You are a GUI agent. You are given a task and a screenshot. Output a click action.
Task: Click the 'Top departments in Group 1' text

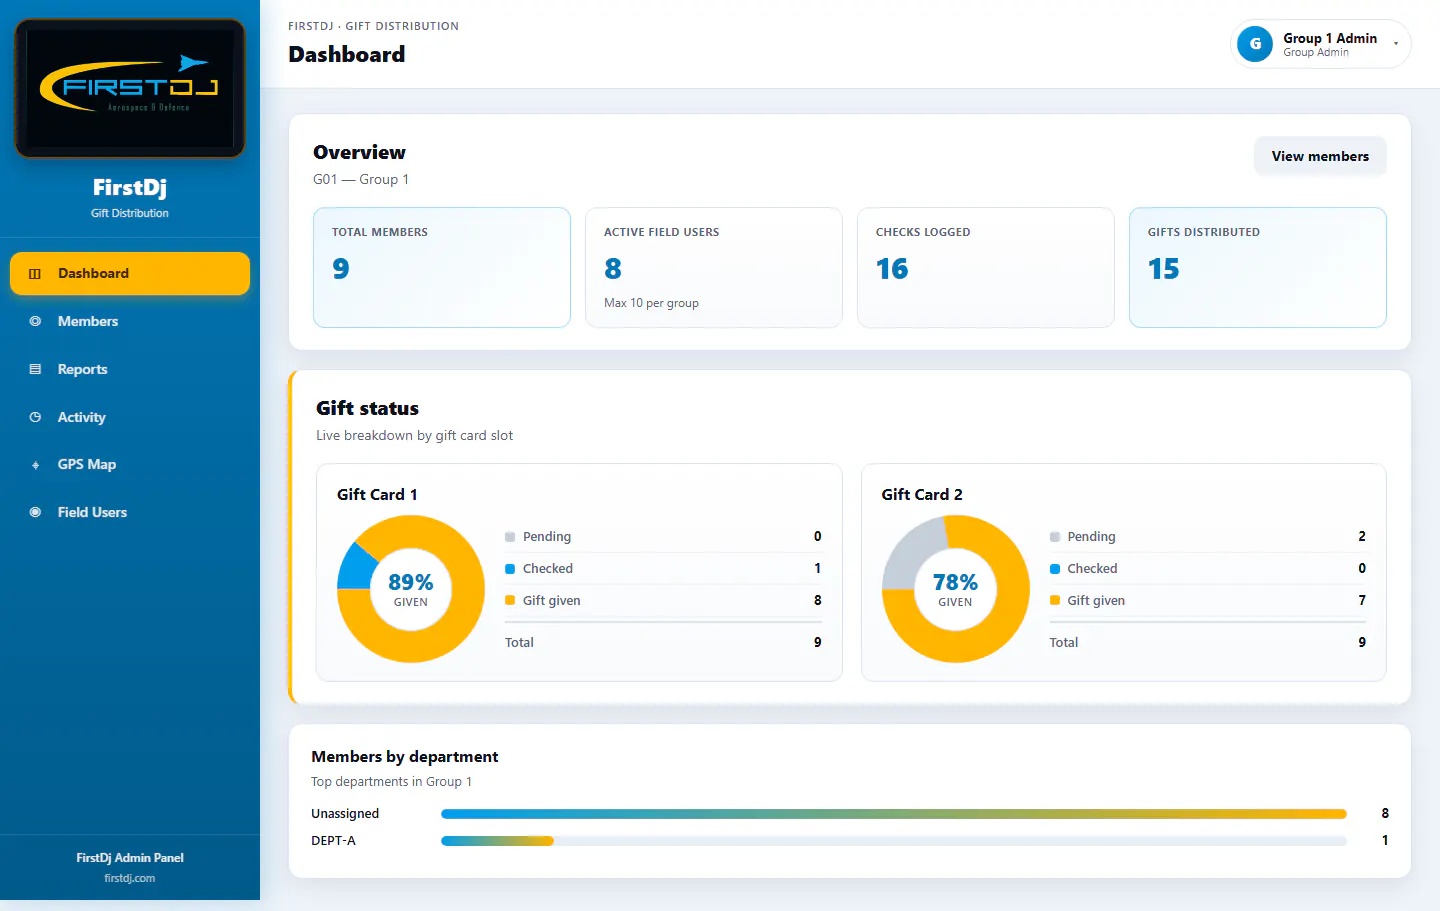(391, 782)
